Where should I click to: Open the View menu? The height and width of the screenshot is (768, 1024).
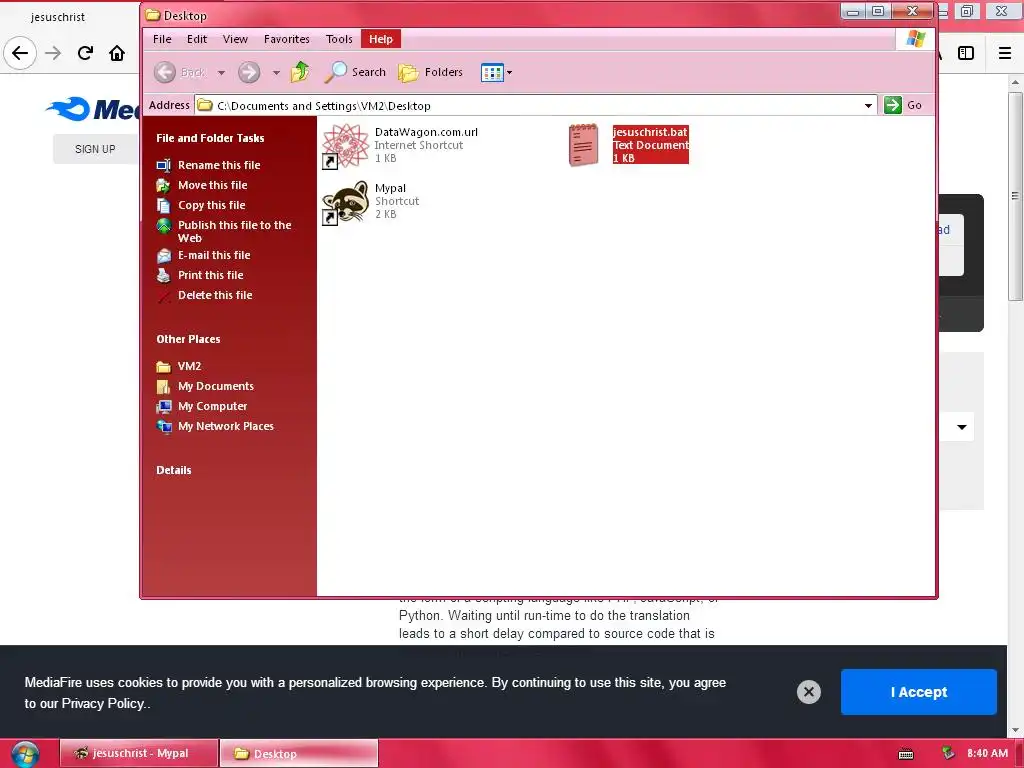pyautogui.click(x=235, y=39)
